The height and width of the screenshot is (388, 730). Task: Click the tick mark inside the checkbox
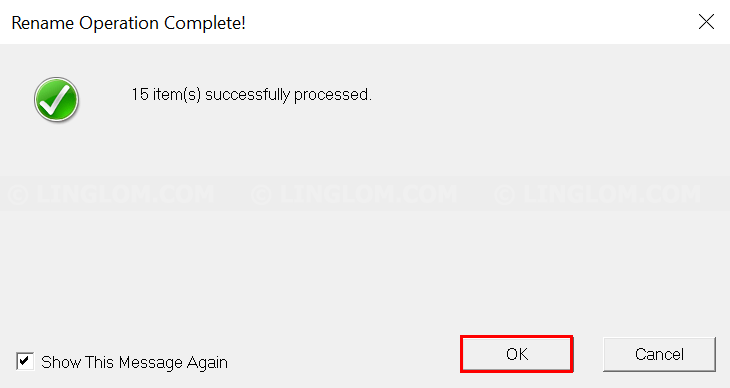(x=25, y=361)
